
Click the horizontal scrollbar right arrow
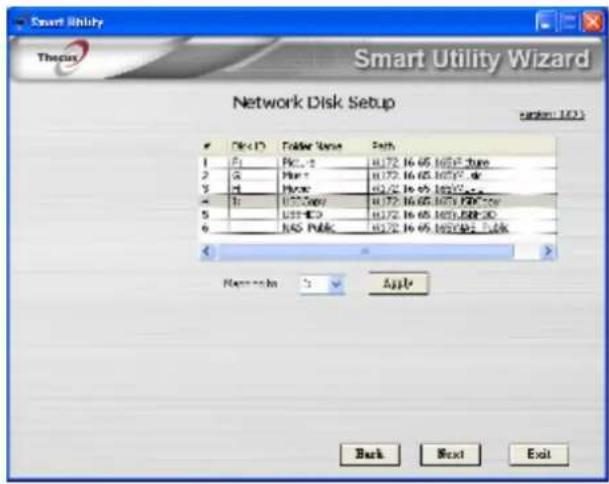point(548,251)
